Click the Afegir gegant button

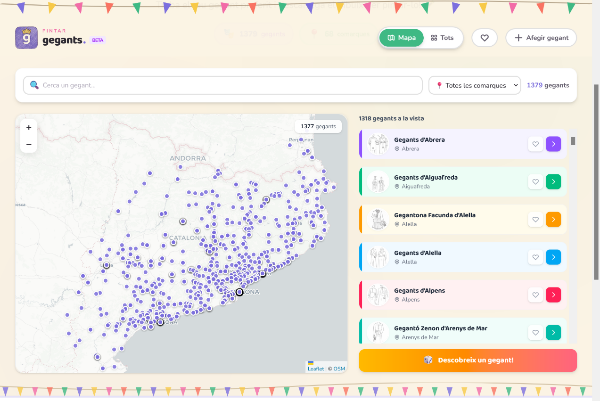pyautogui.click(x=541, y=37)
